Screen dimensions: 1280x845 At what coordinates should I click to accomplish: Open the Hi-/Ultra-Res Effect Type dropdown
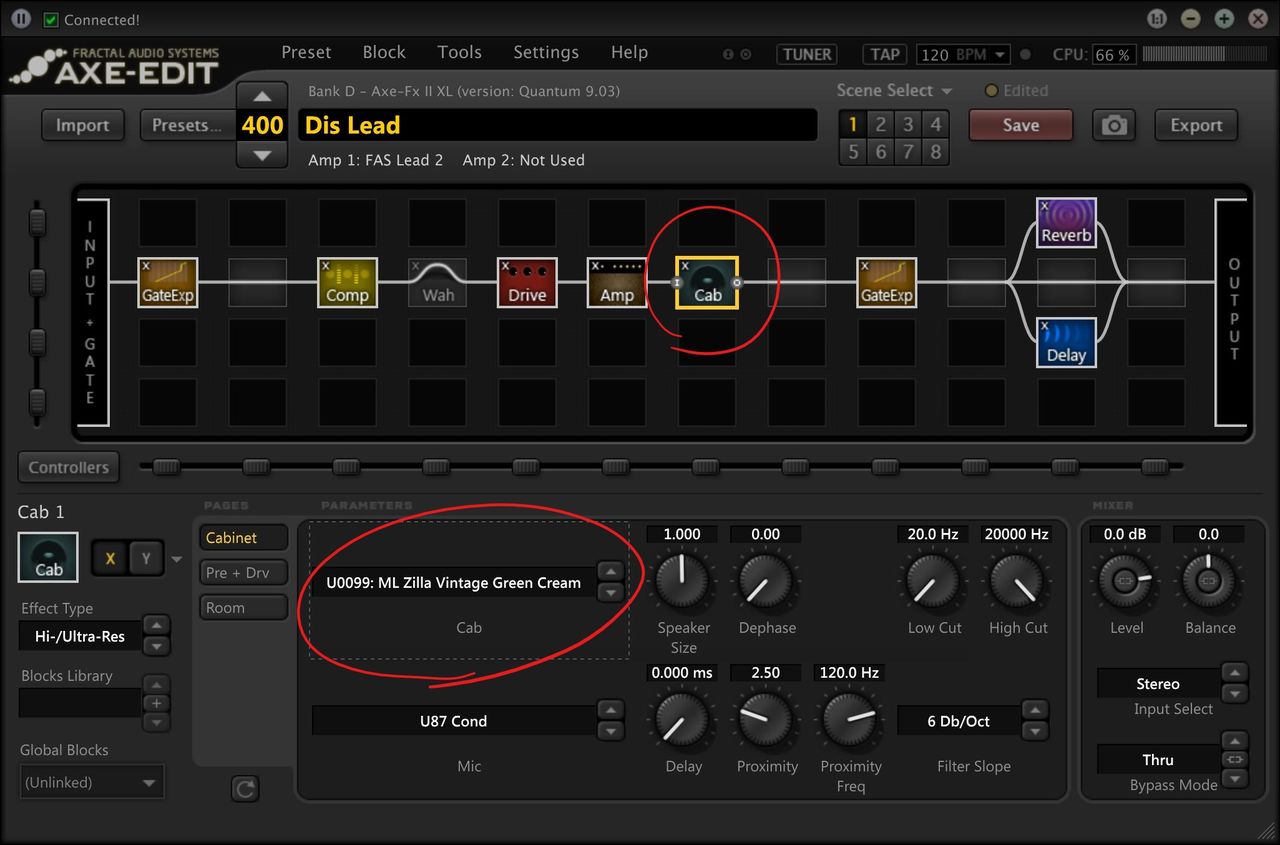pos(80,635)
